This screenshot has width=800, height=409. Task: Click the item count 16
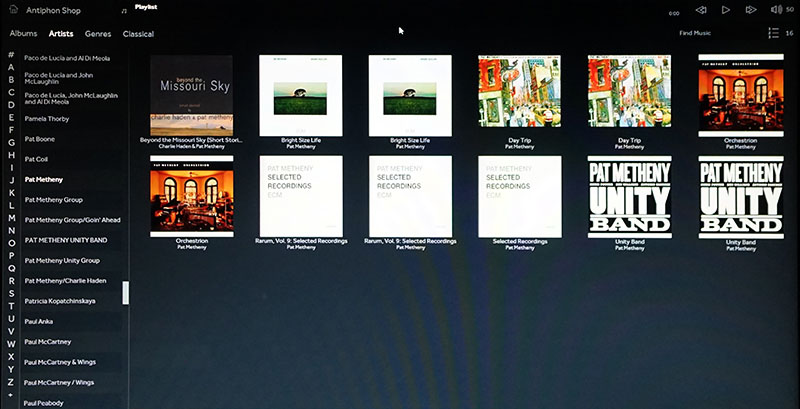click(789, 33)
